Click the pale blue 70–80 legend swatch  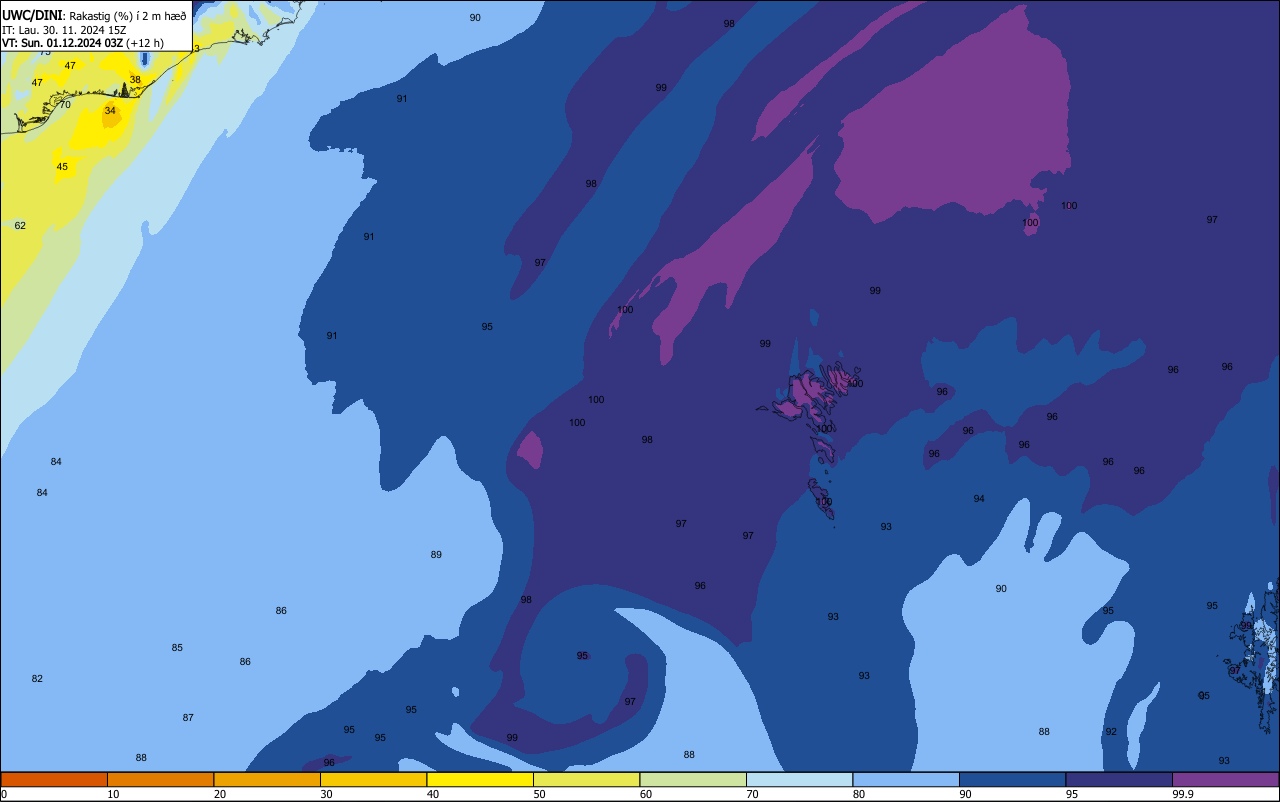point(799,779)
